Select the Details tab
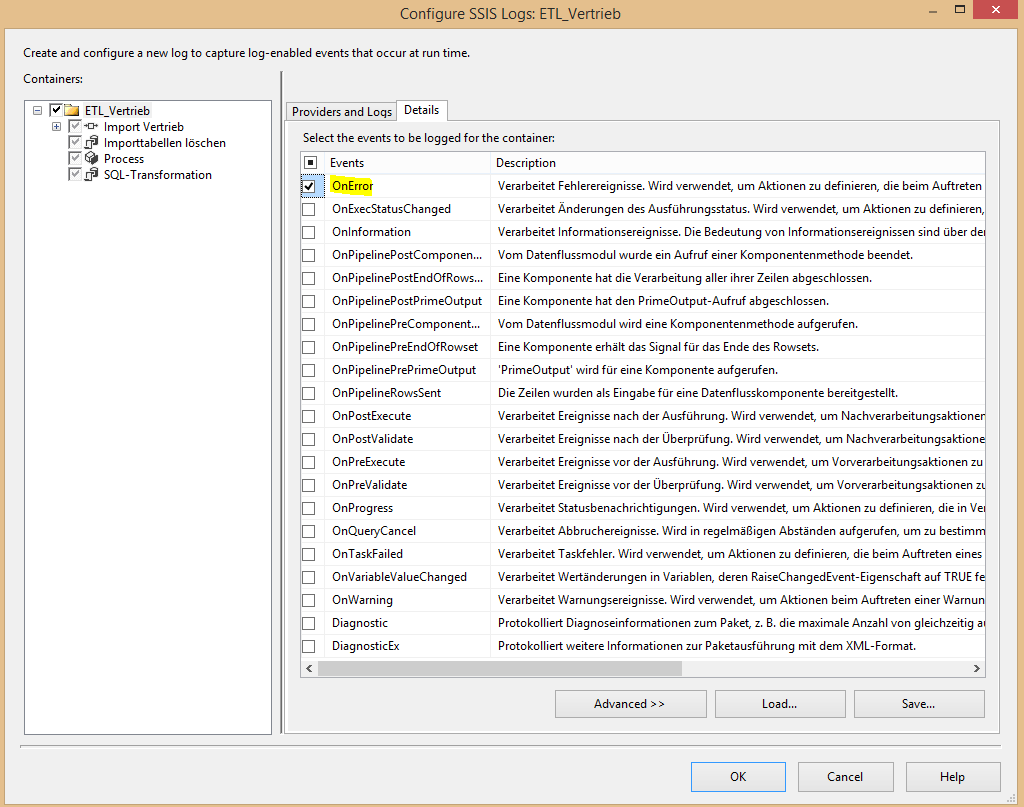Viewport: 1024px width, 807px height. pyautogui.click(x=422, y=110)
